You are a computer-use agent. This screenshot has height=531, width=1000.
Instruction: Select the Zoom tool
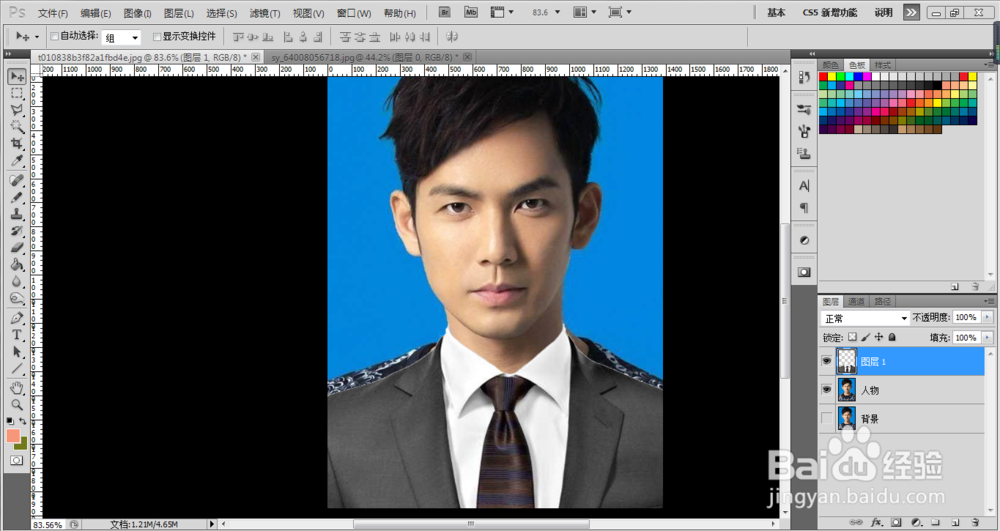tap(17, 405)
